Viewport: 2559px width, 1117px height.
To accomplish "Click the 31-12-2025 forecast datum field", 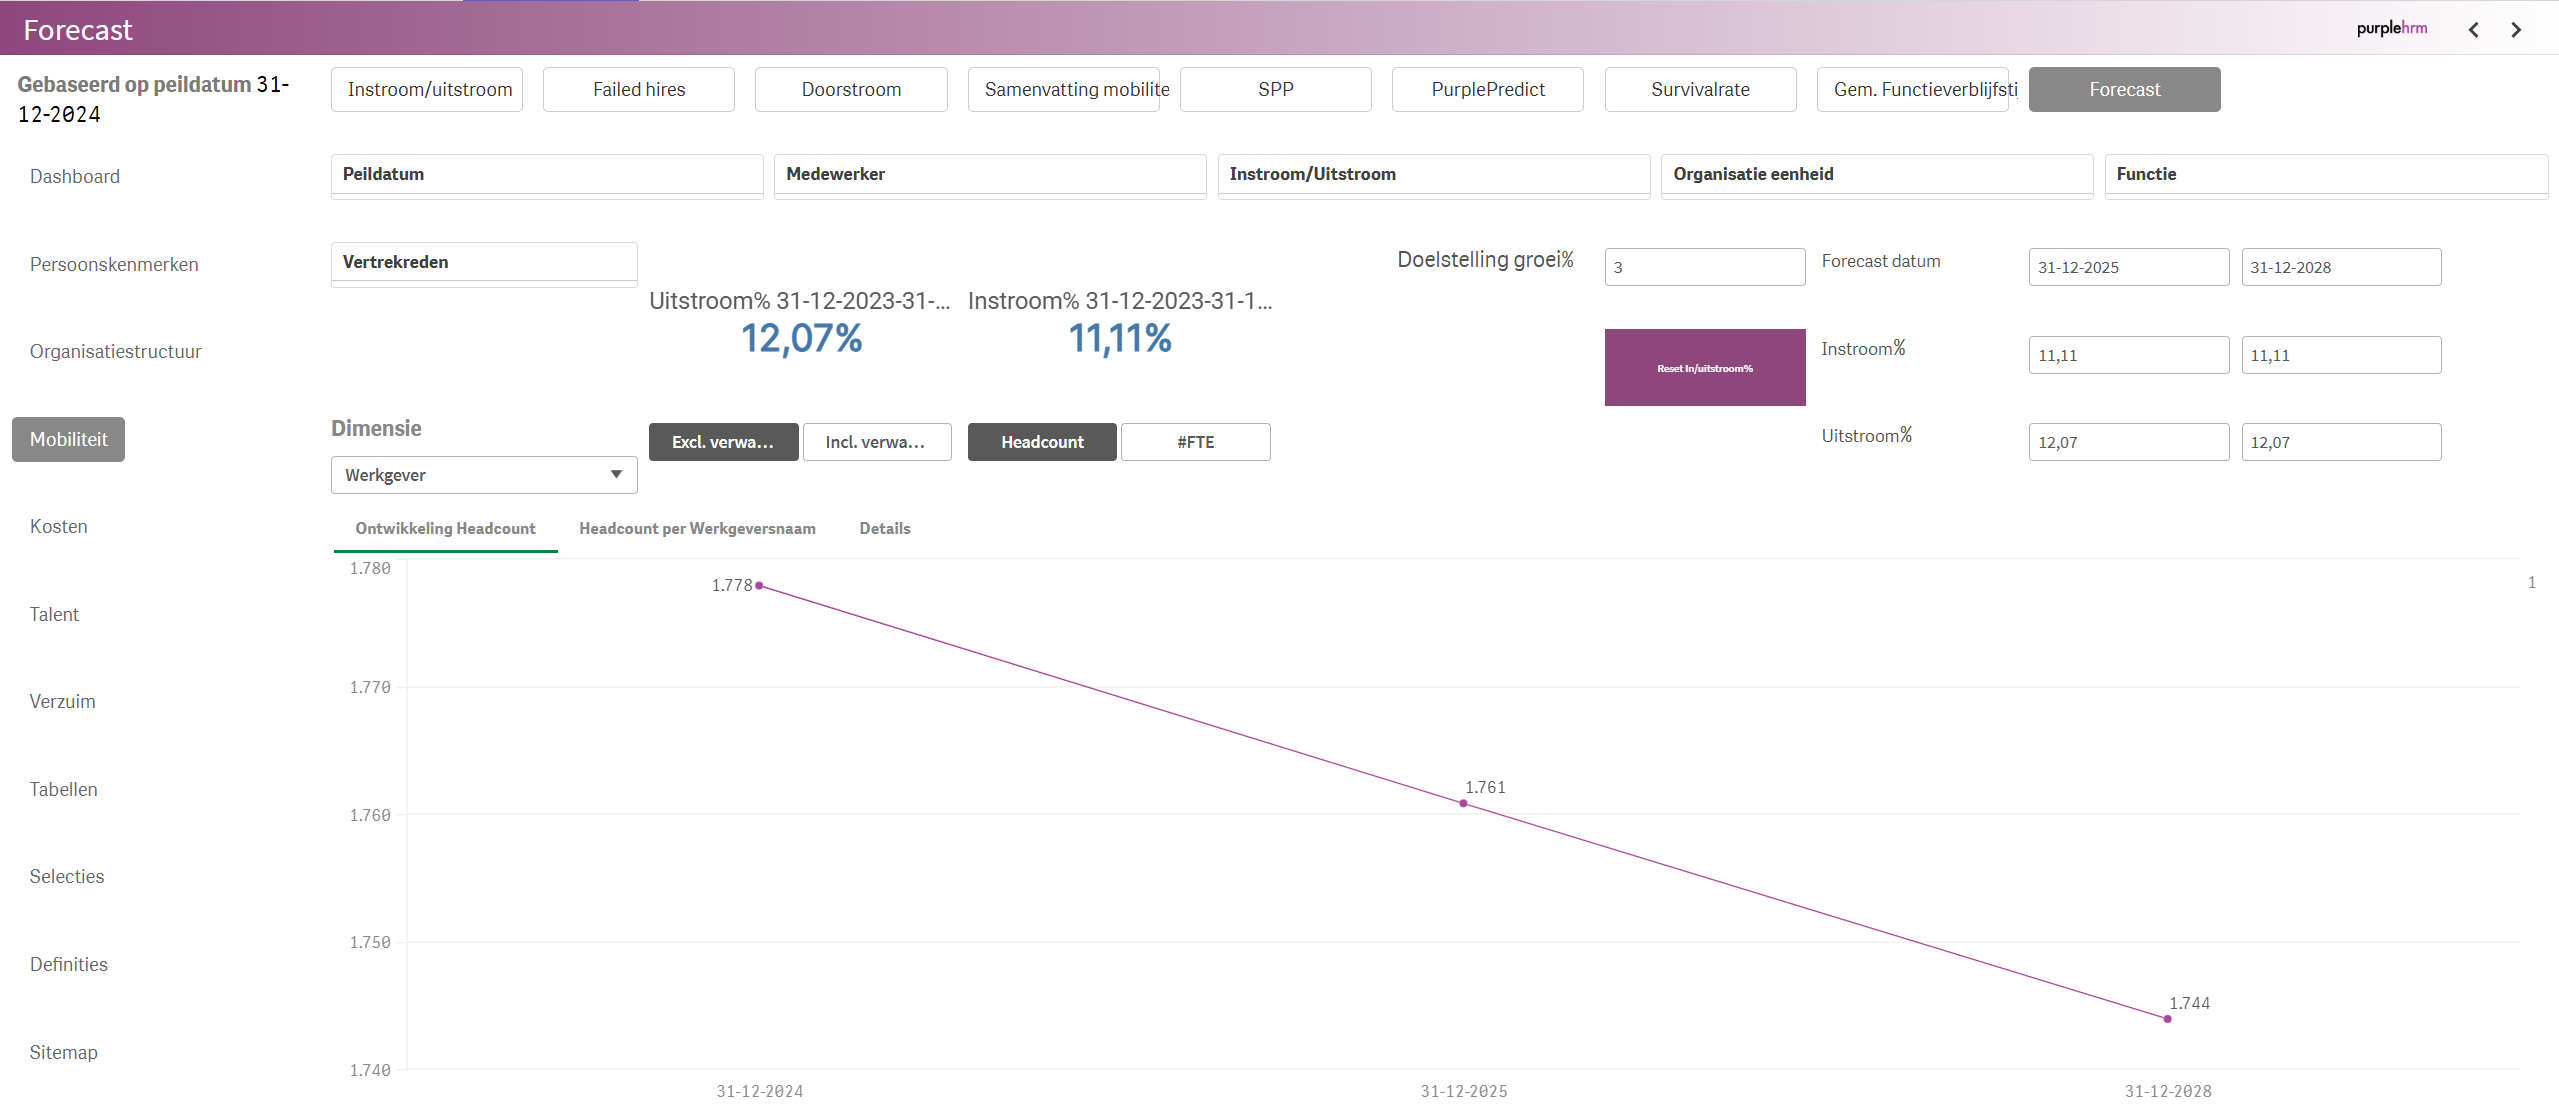I will pos(2128,268).
